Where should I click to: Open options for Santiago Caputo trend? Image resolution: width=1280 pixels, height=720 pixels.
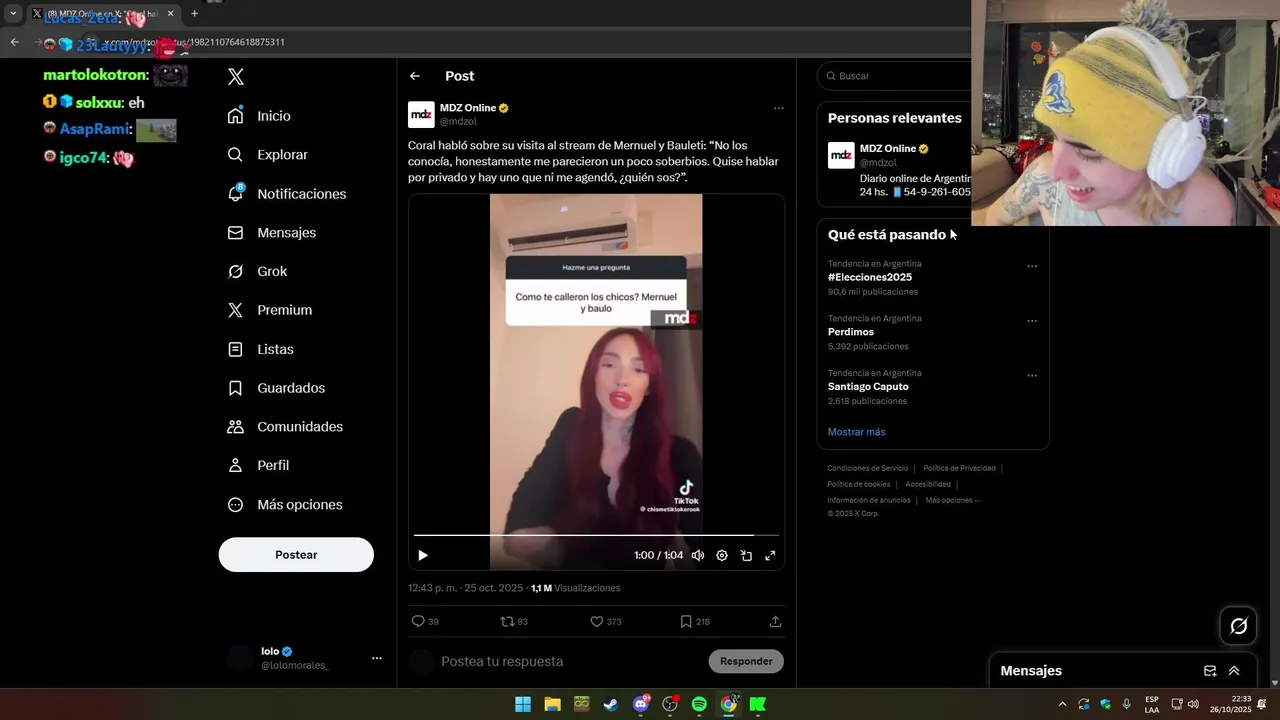coord(1032,376)
